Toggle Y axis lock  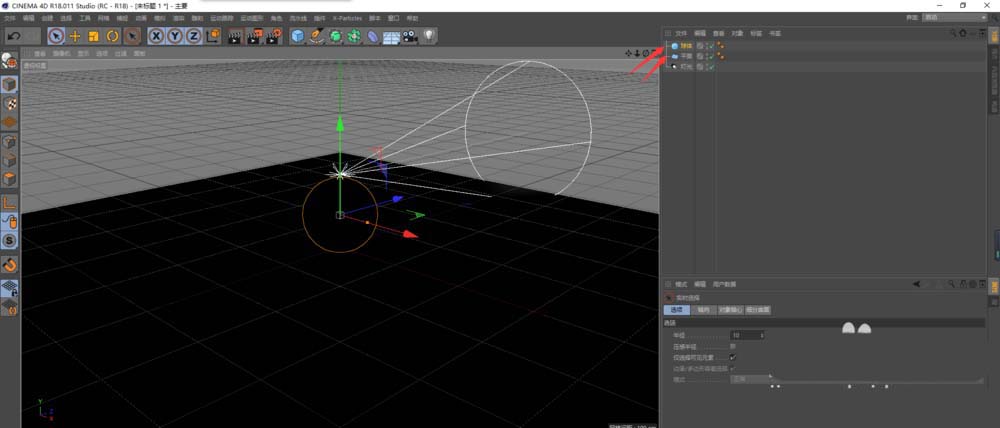[x=175, y=36]
